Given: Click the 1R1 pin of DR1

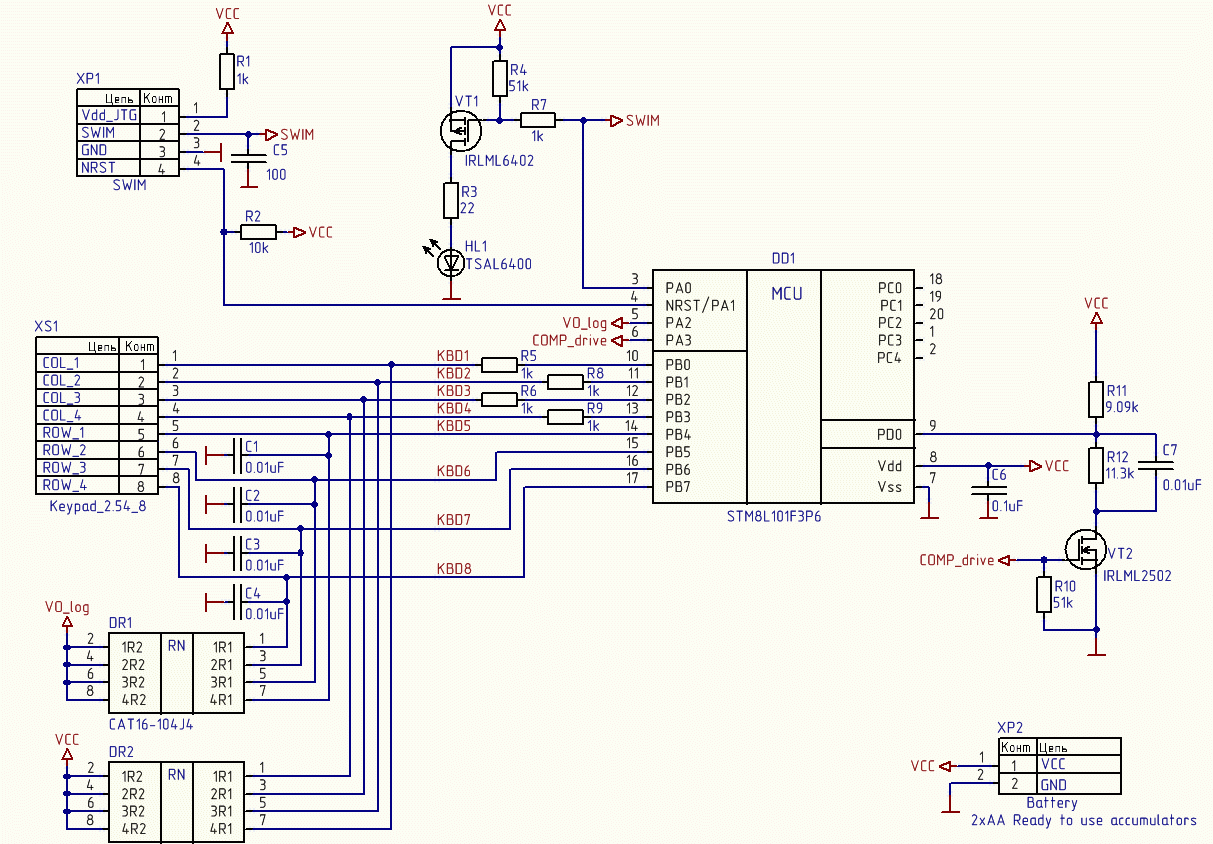Looking at the screenshot, I should click(222, 646).
